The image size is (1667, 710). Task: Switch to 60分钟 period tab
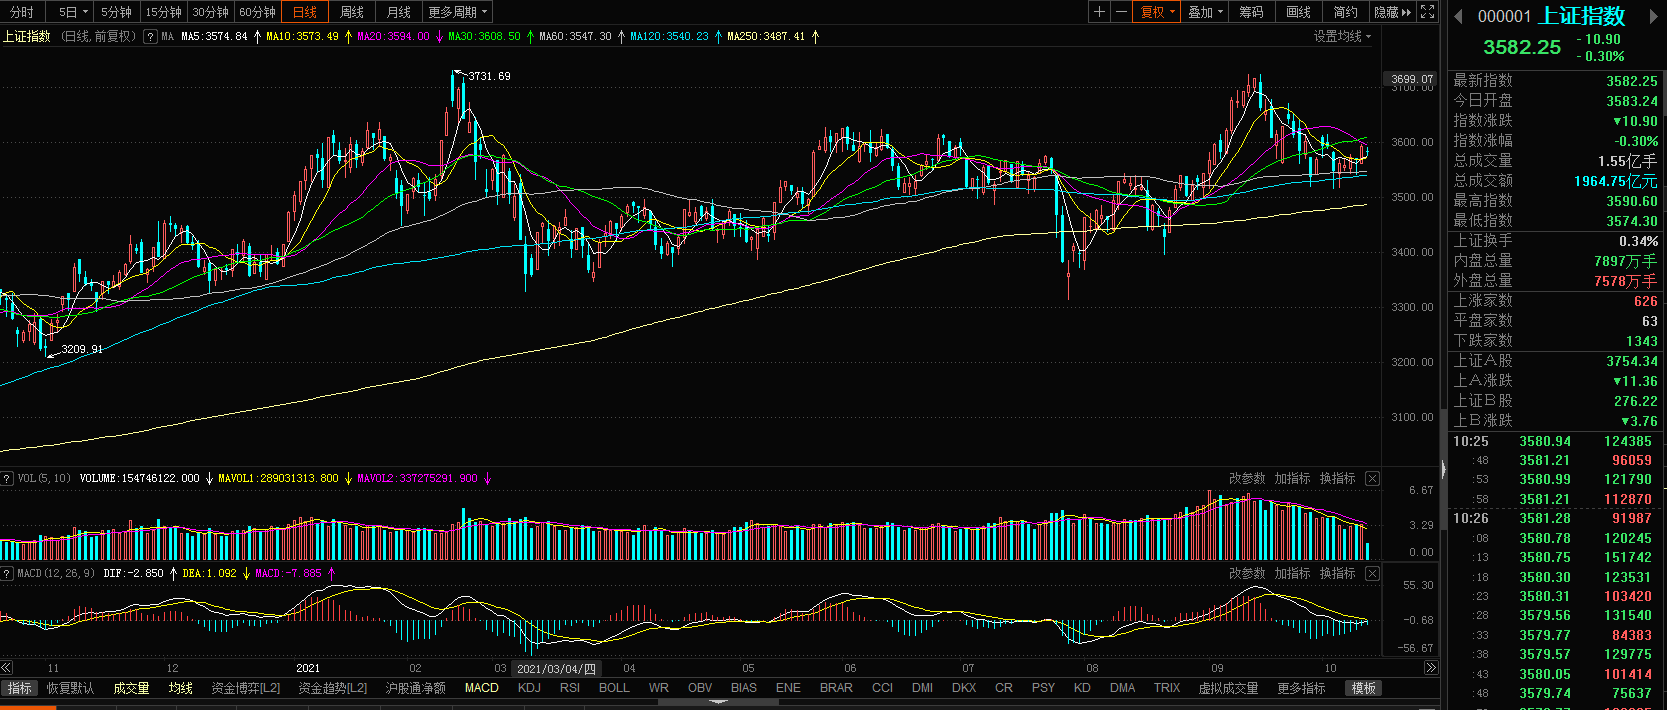tap(257, 12)
